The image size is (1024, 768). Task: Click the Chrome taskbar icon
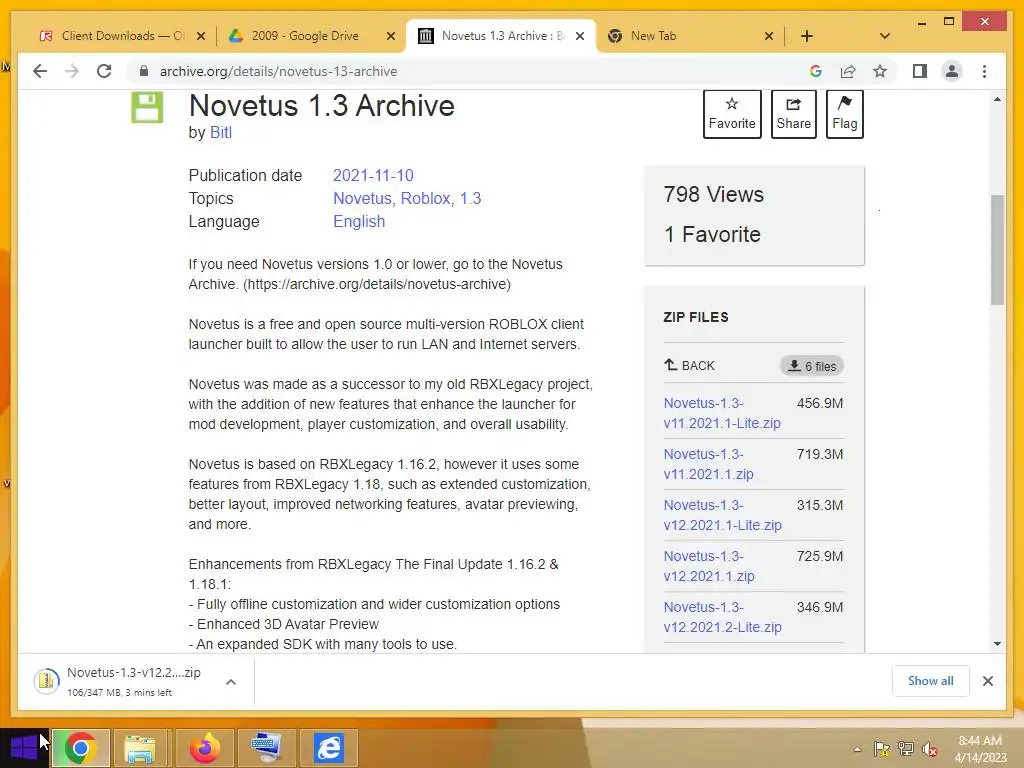[80, 748]
